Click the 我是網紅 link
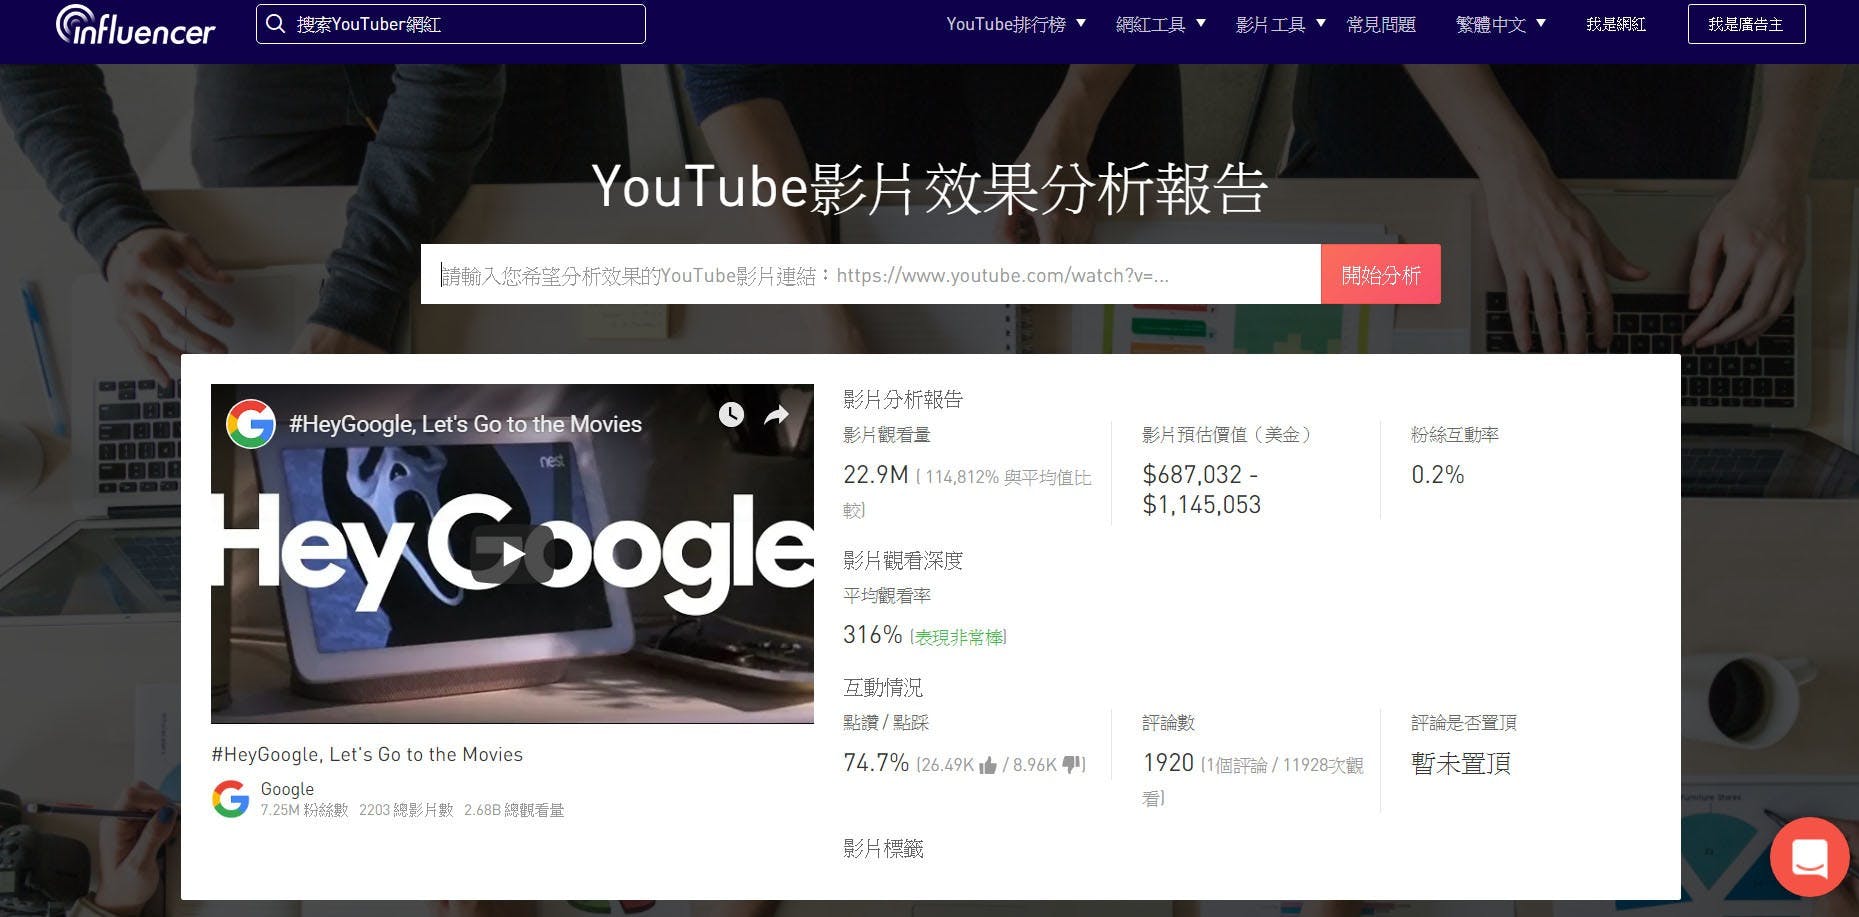Viewport: 1859px width, 917px height. [1616, 24]
